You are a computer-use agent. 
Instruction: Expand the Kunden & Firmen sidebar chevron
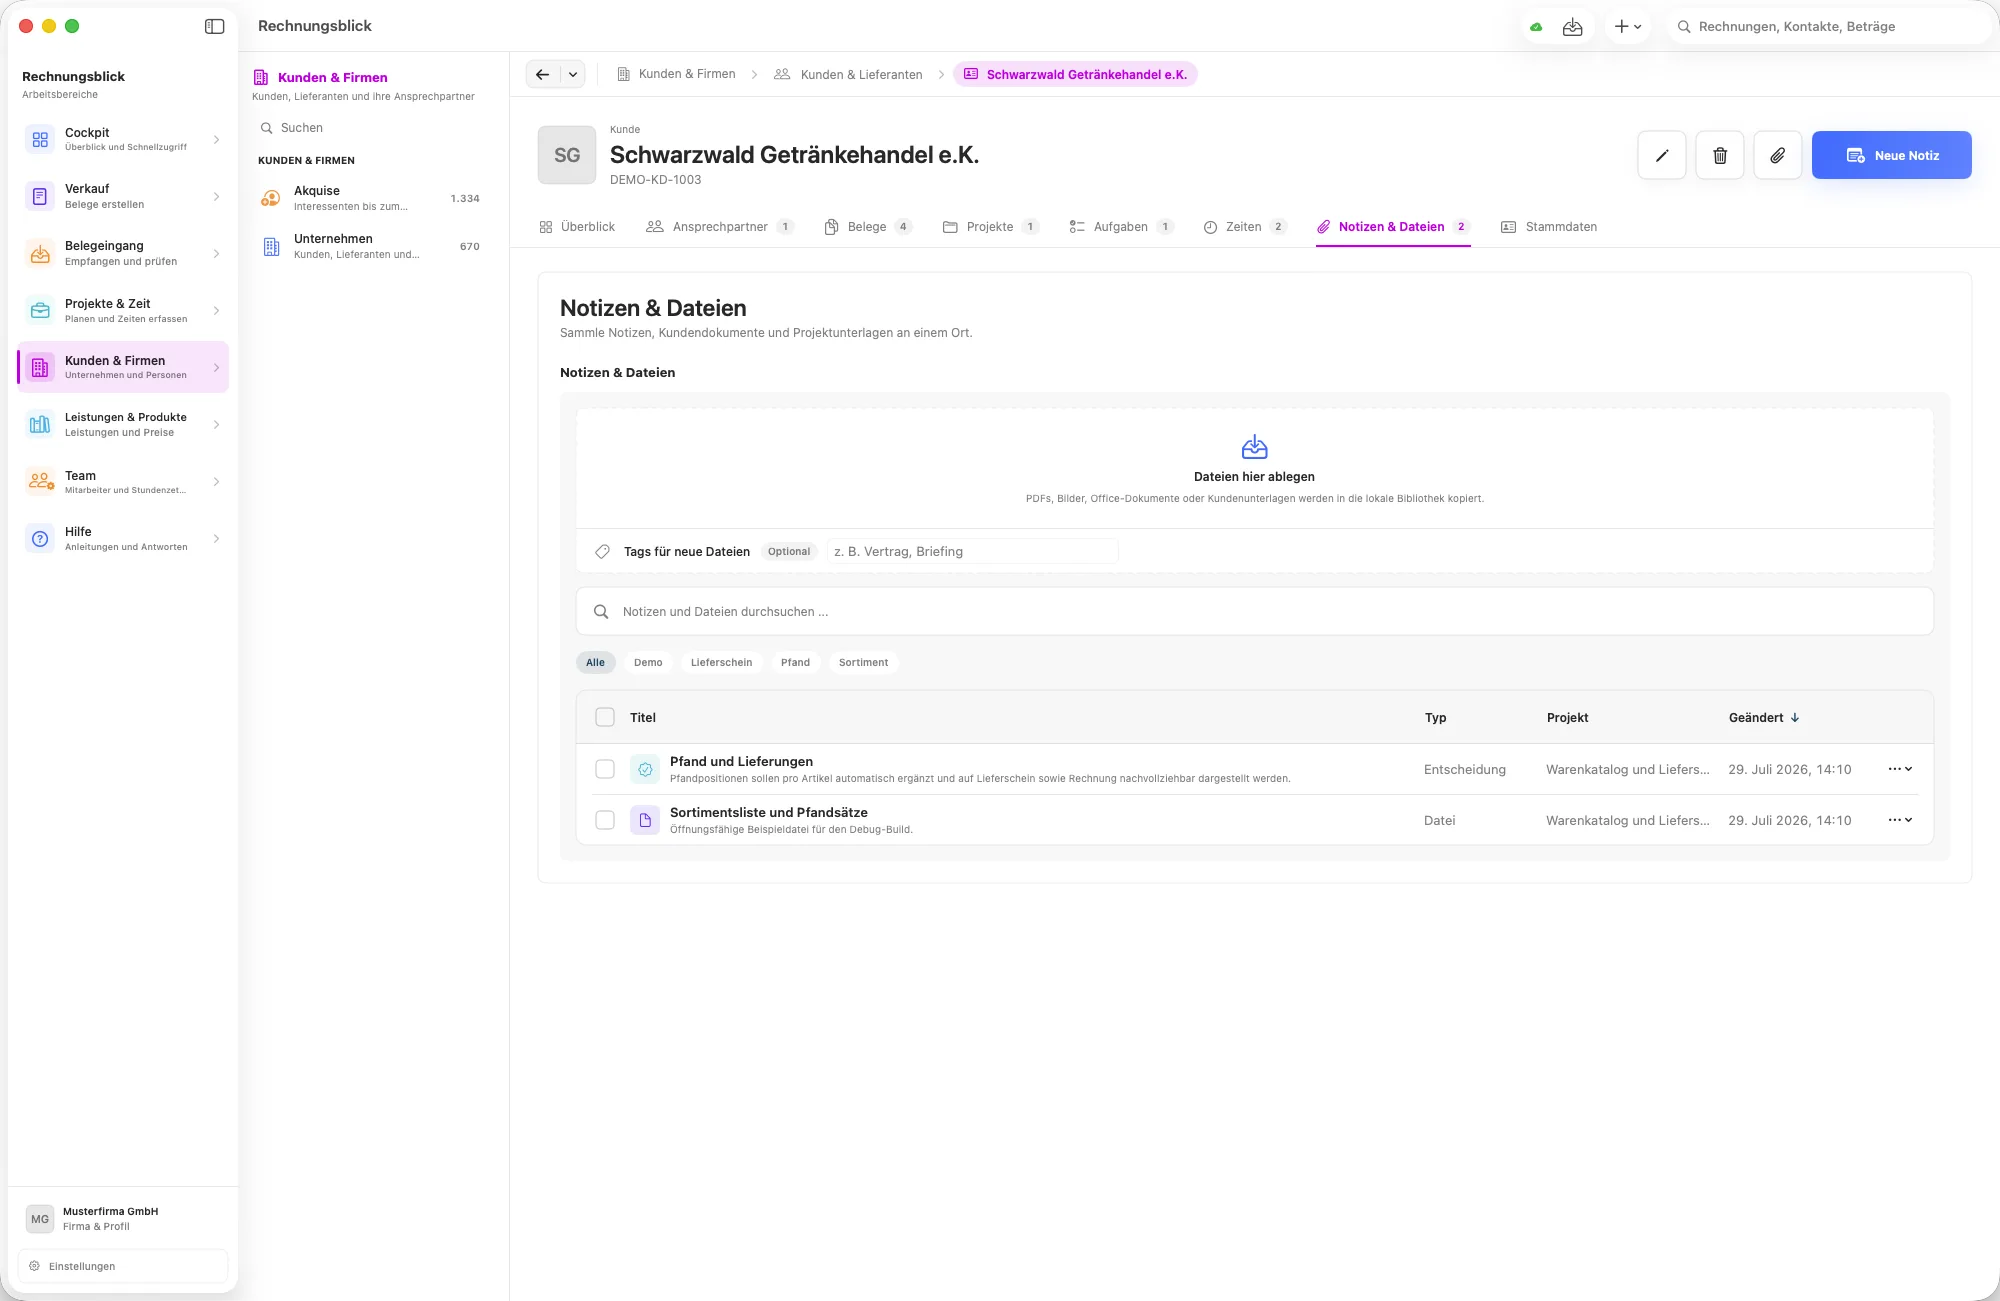point(216,367)
